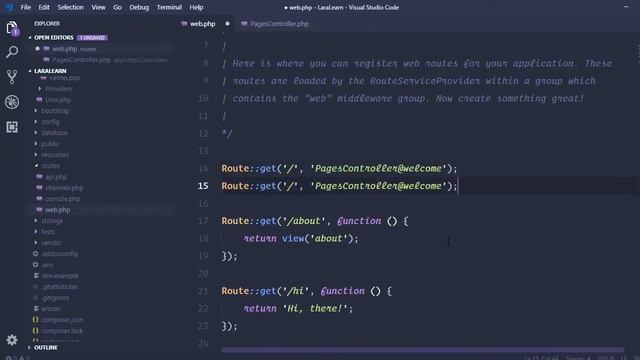Open the Extensions view icon
This screenshot has width=640, height=360.
click(x=12, y=127)
